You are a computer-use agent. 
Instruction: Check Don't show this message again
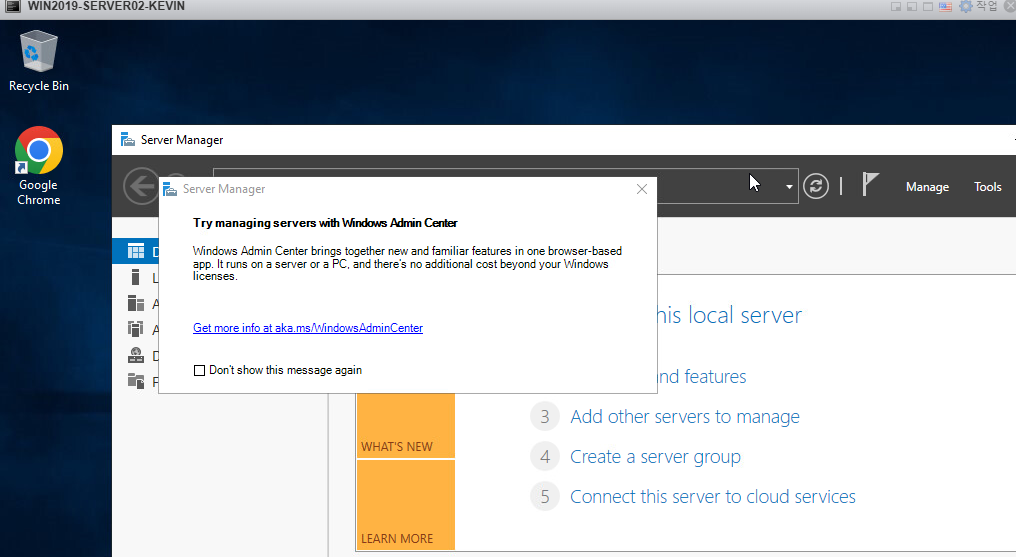[200, 370]
